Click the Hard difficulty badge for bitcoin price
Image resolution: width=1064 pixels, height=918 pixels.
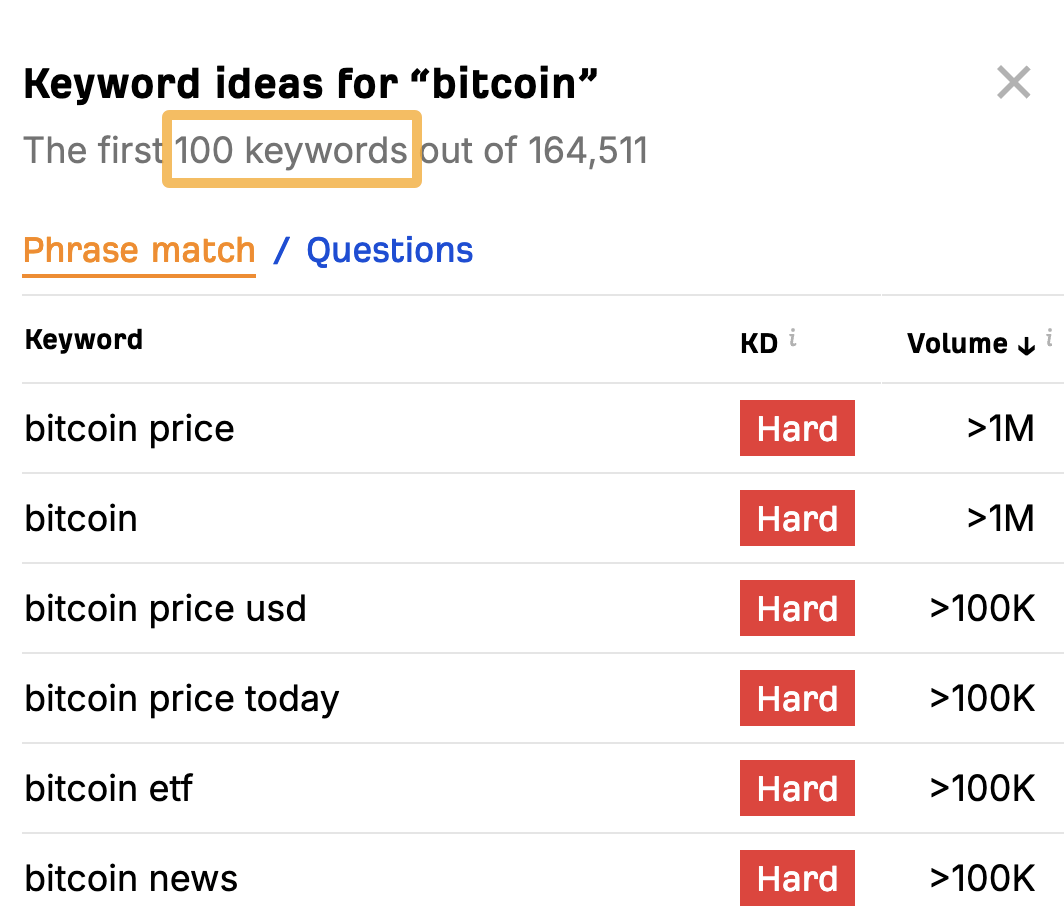coord(797,428)
